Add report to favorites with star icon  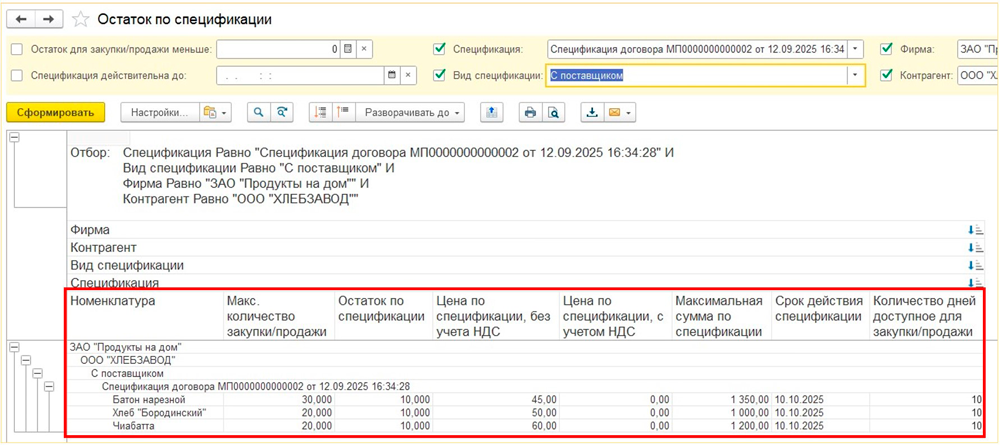[x=80, y=20]
